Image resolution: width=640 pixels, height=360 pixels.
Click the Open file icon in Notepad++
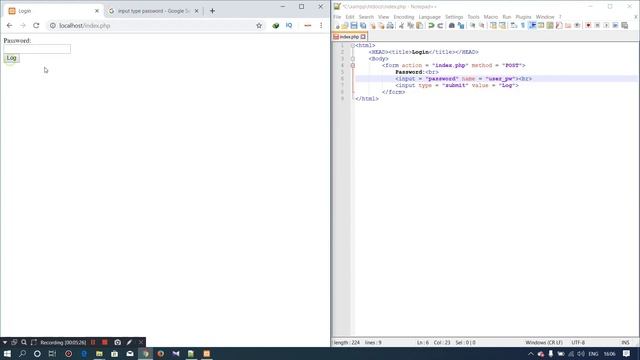point(345,26)
